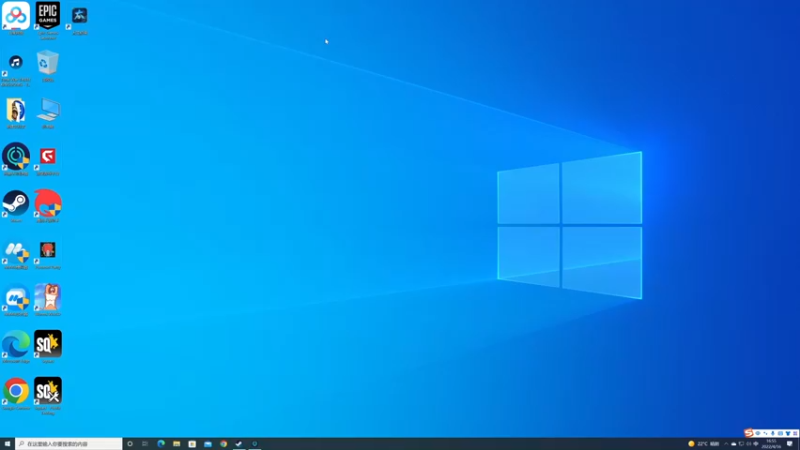The image size is (800, 450).
Task: Select the face folder icon on desktop
Action: [x=16, y=113]
